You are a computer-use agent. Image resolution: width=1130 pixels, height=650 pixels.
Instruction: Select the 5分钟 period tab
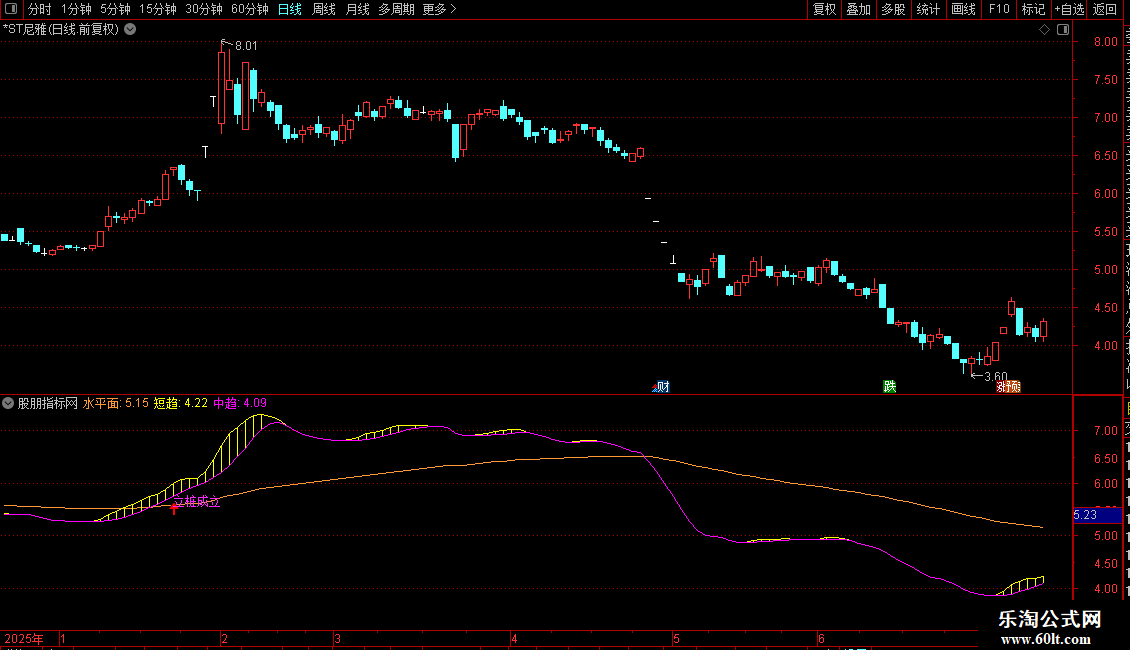tap(115, 9)
